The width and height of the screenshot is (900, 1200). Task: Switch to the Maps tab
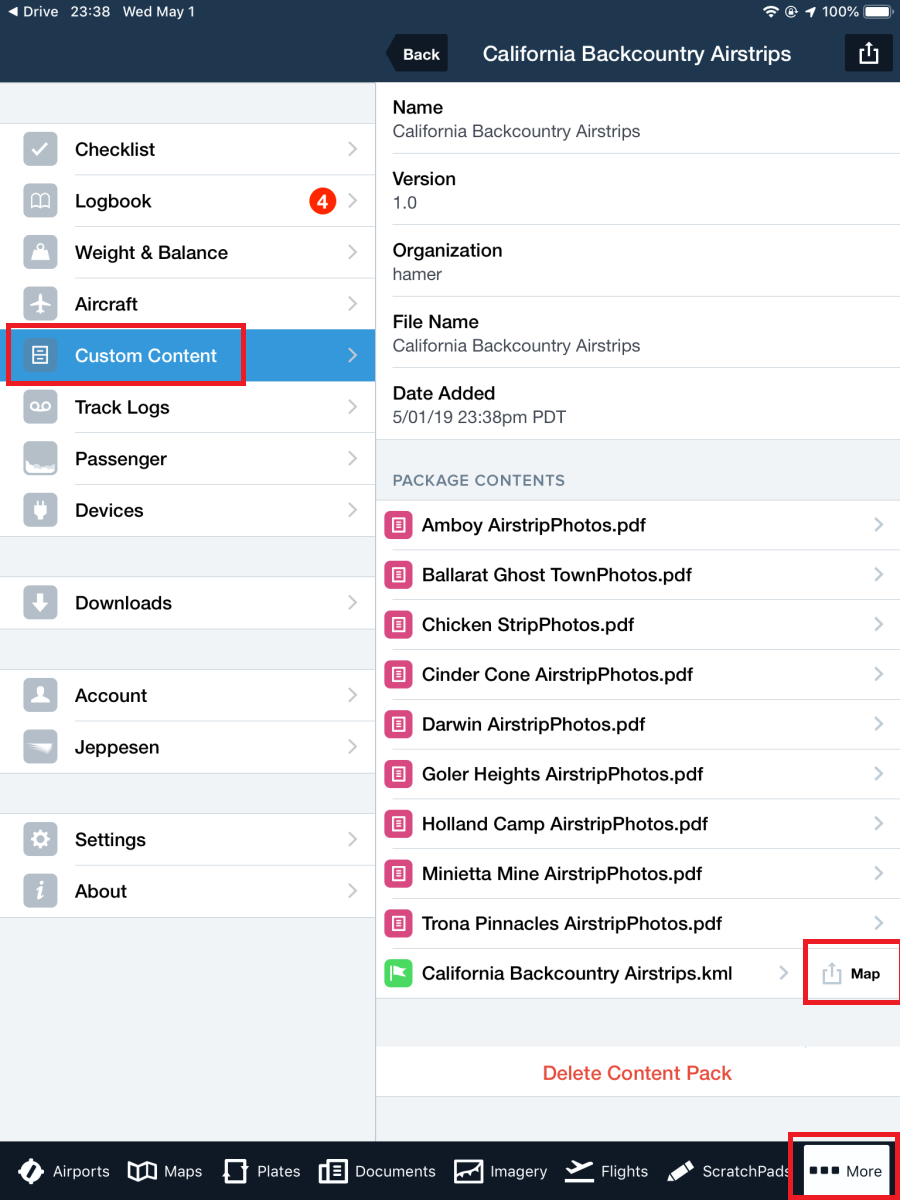(165, 1171)
